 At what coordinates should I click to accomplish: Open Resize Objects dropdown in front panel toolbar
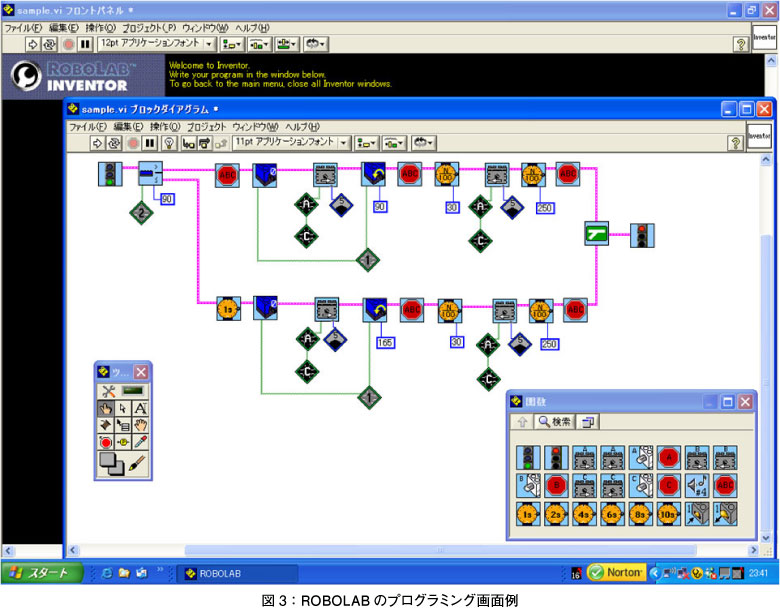tap(287, 45)
